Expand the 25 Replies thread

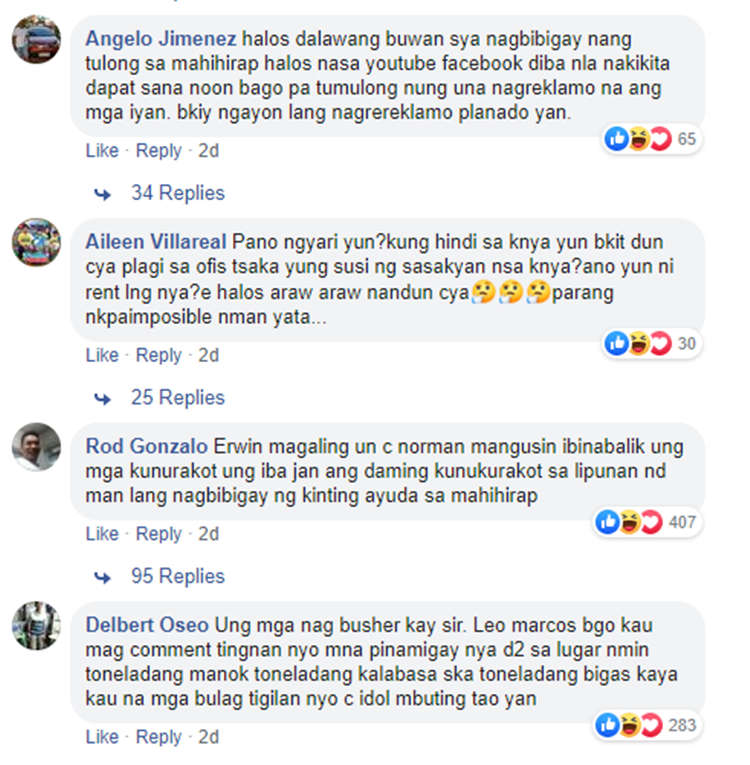click(178, 398)
